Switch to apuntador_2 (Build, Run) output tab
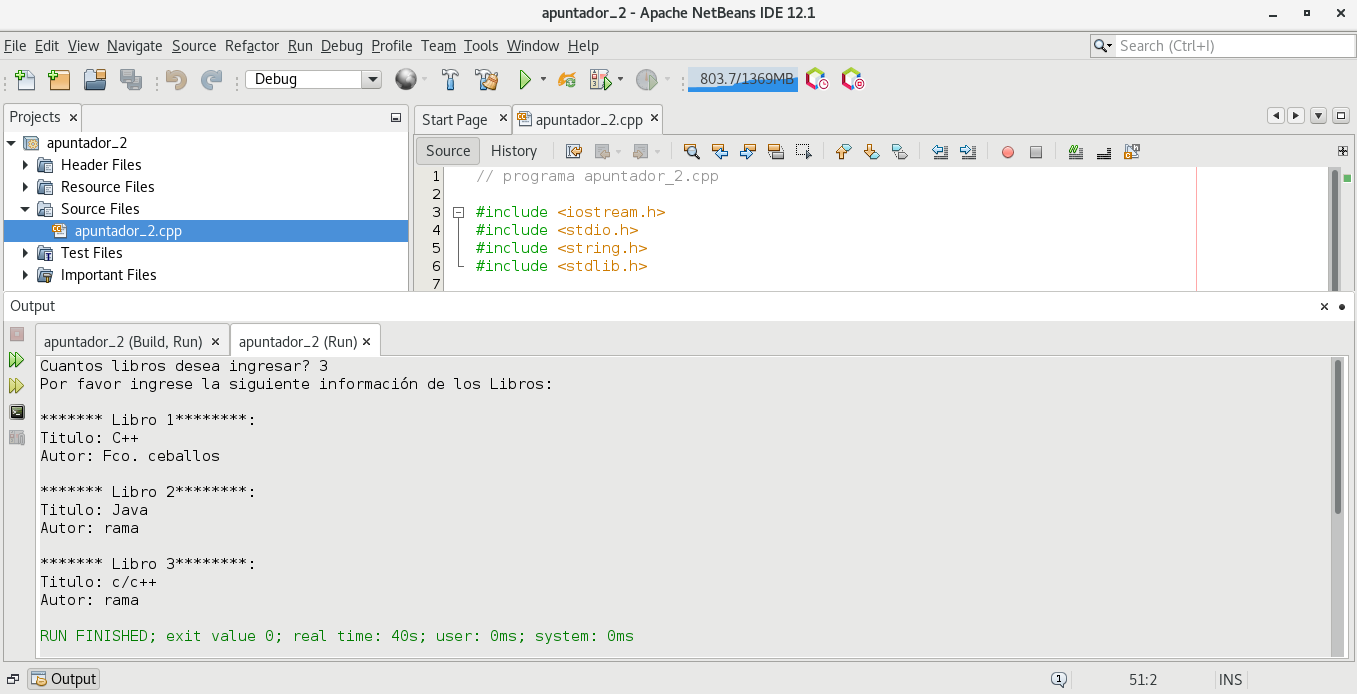 coord(123,342)
